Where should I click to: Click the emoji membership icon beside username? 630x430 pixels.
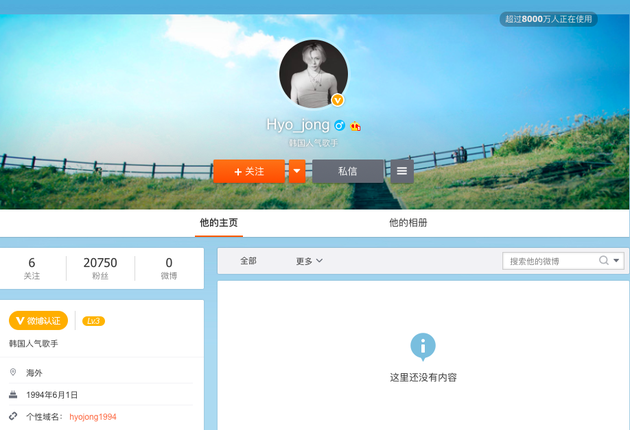[355, 126]
